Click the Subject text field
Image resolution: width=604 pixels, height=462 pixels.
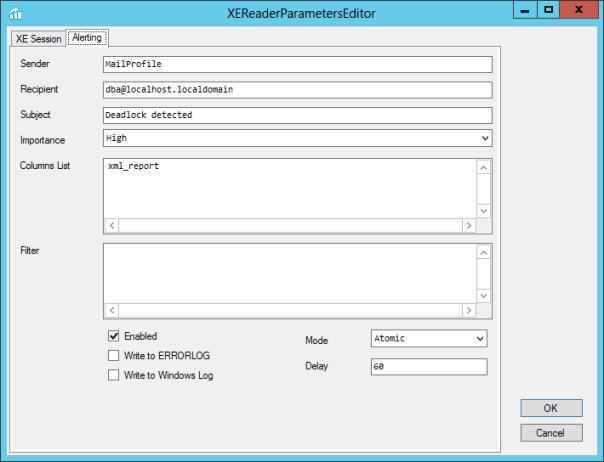coord(297,114)
